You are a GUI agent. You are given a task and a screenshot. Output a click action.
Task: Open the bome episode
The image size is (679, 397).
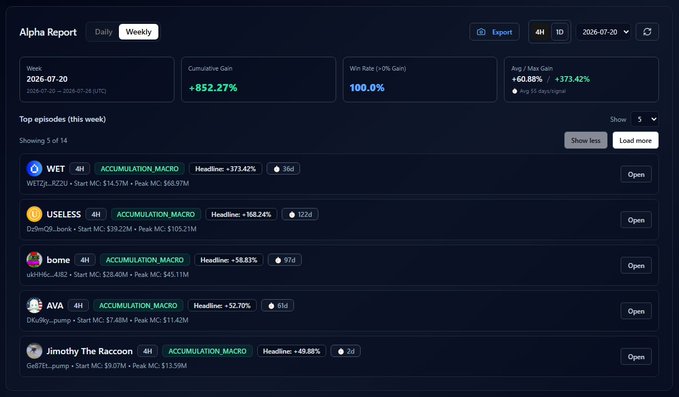pyautogui.click(x=636, y=265)
